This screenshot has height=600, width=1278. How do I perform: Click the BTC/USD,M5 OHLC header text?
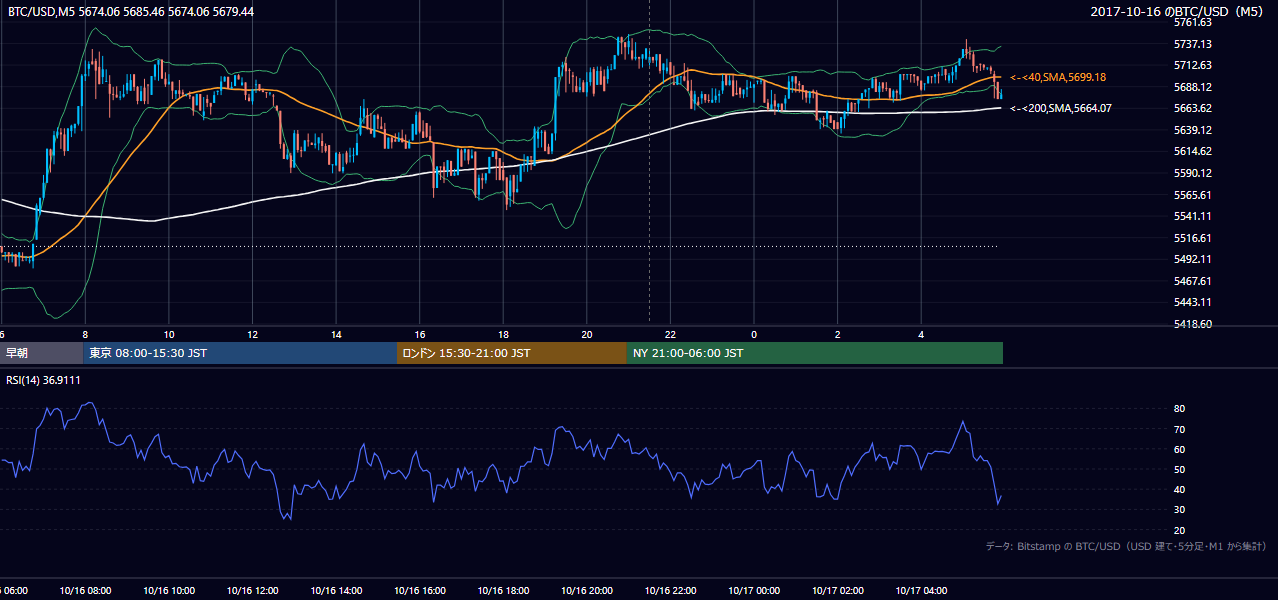[130, 11]
